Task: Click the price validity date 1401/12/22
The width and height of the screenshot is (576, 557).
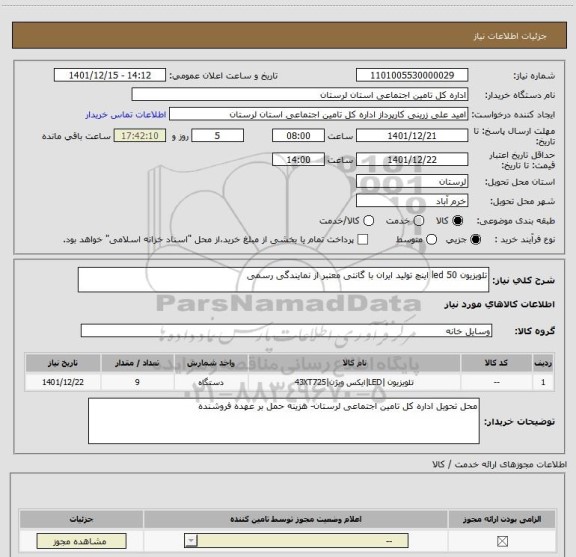Action: point(412,159)
